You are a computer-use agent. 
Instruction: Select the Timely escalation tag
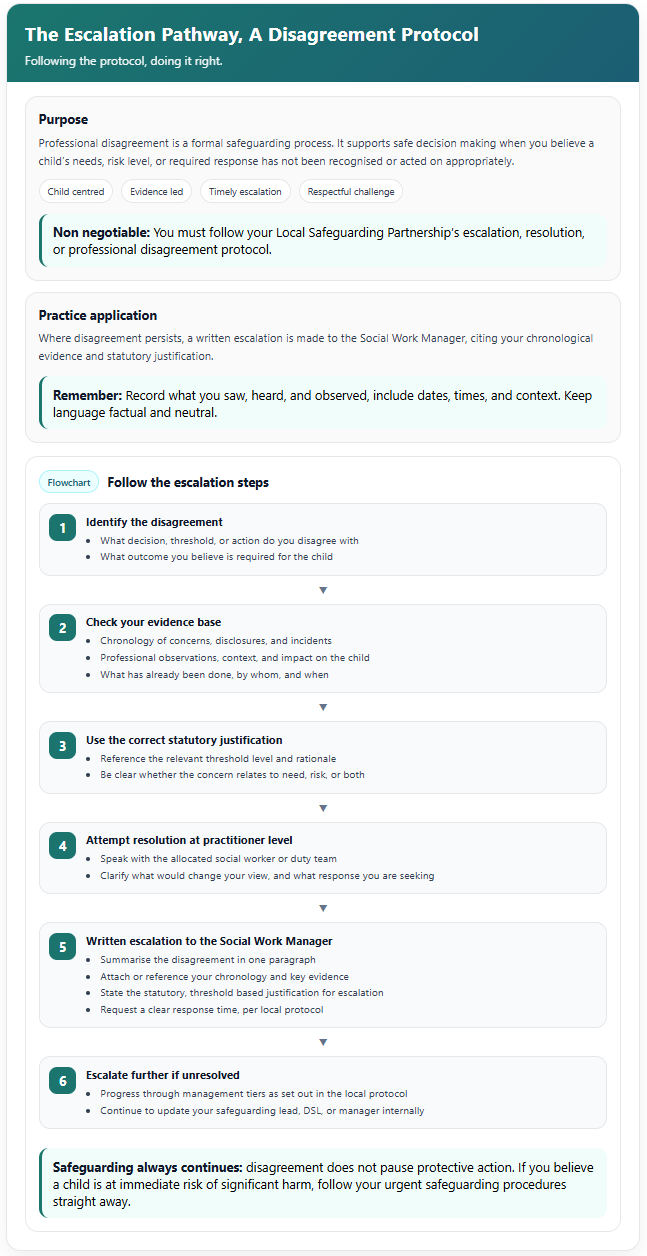pyautogui.click(x=245, y=191)
